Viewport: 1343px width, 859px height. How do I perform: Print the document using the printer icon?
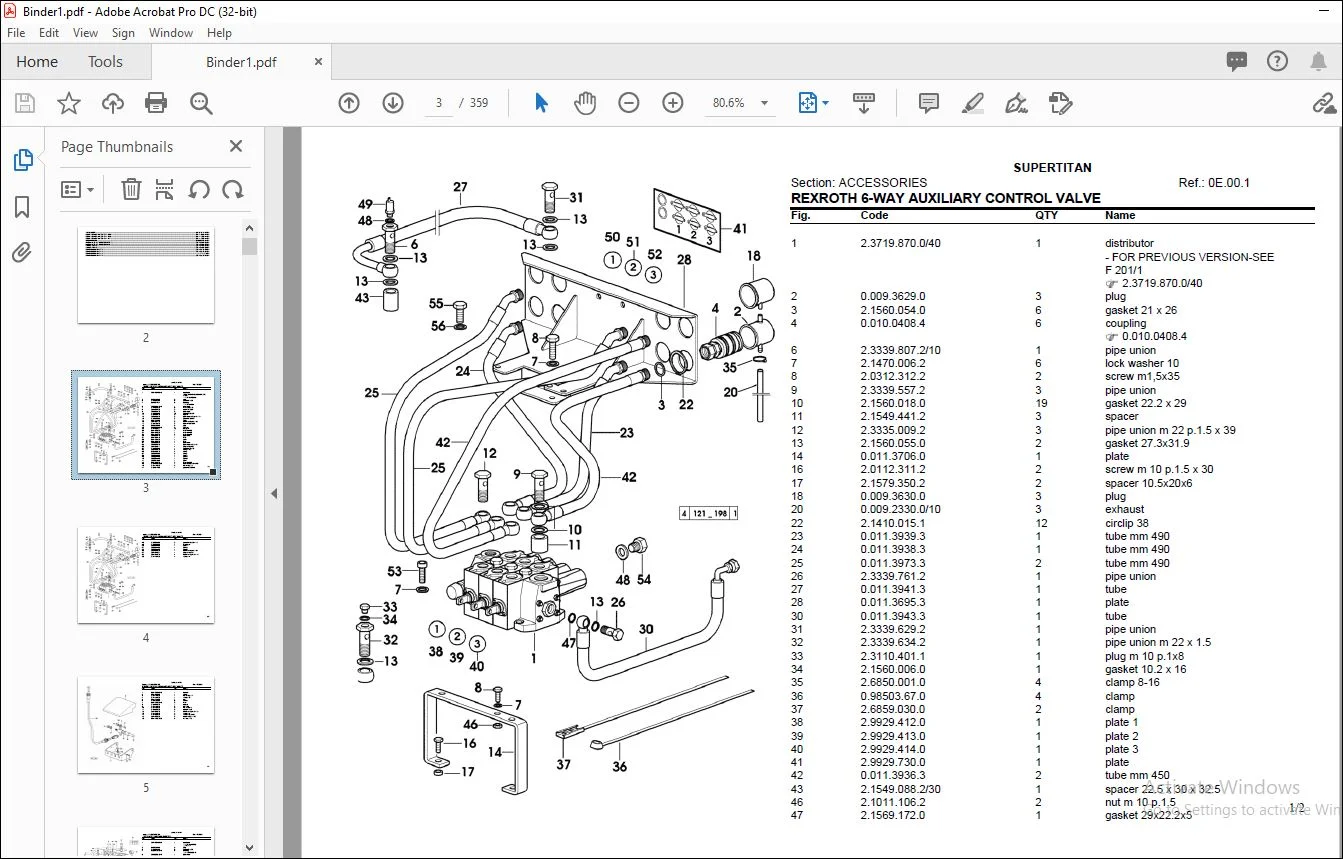point(156,103)
